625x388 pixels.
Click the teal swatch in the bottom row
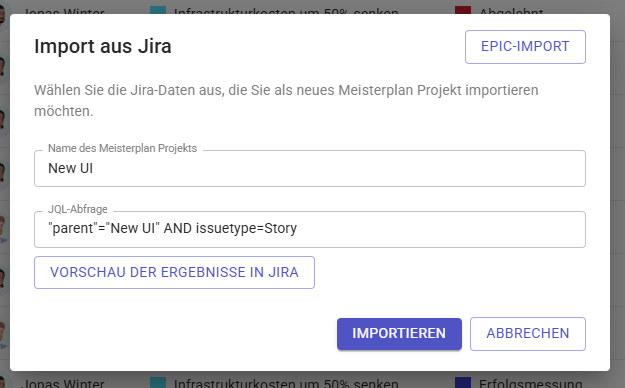(158, 382)
